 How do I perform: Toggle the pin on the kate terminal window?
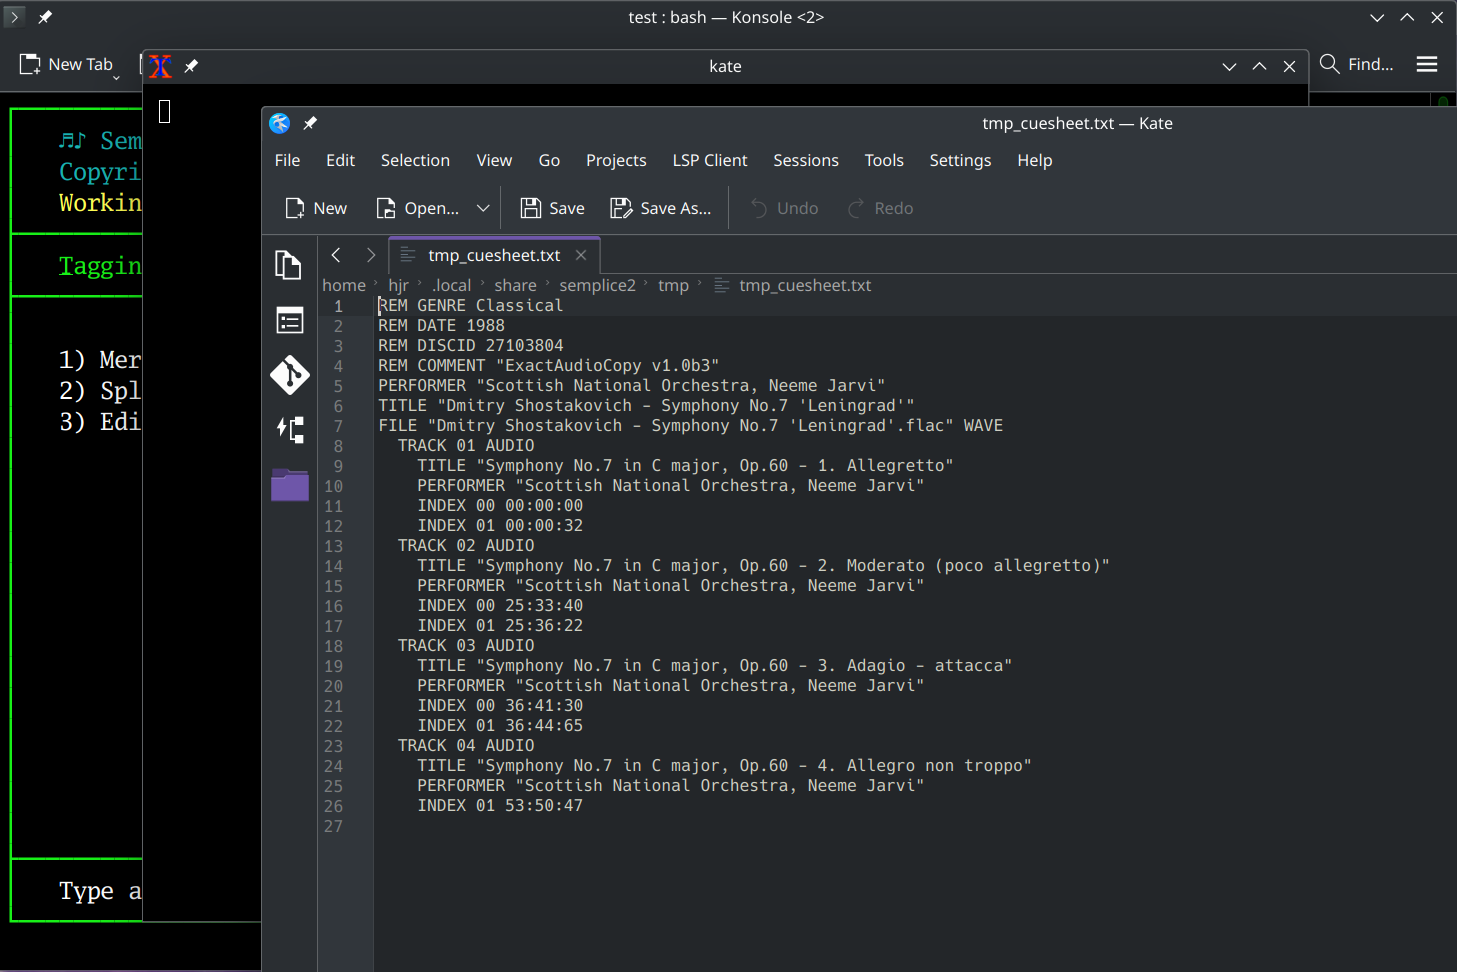190,66
